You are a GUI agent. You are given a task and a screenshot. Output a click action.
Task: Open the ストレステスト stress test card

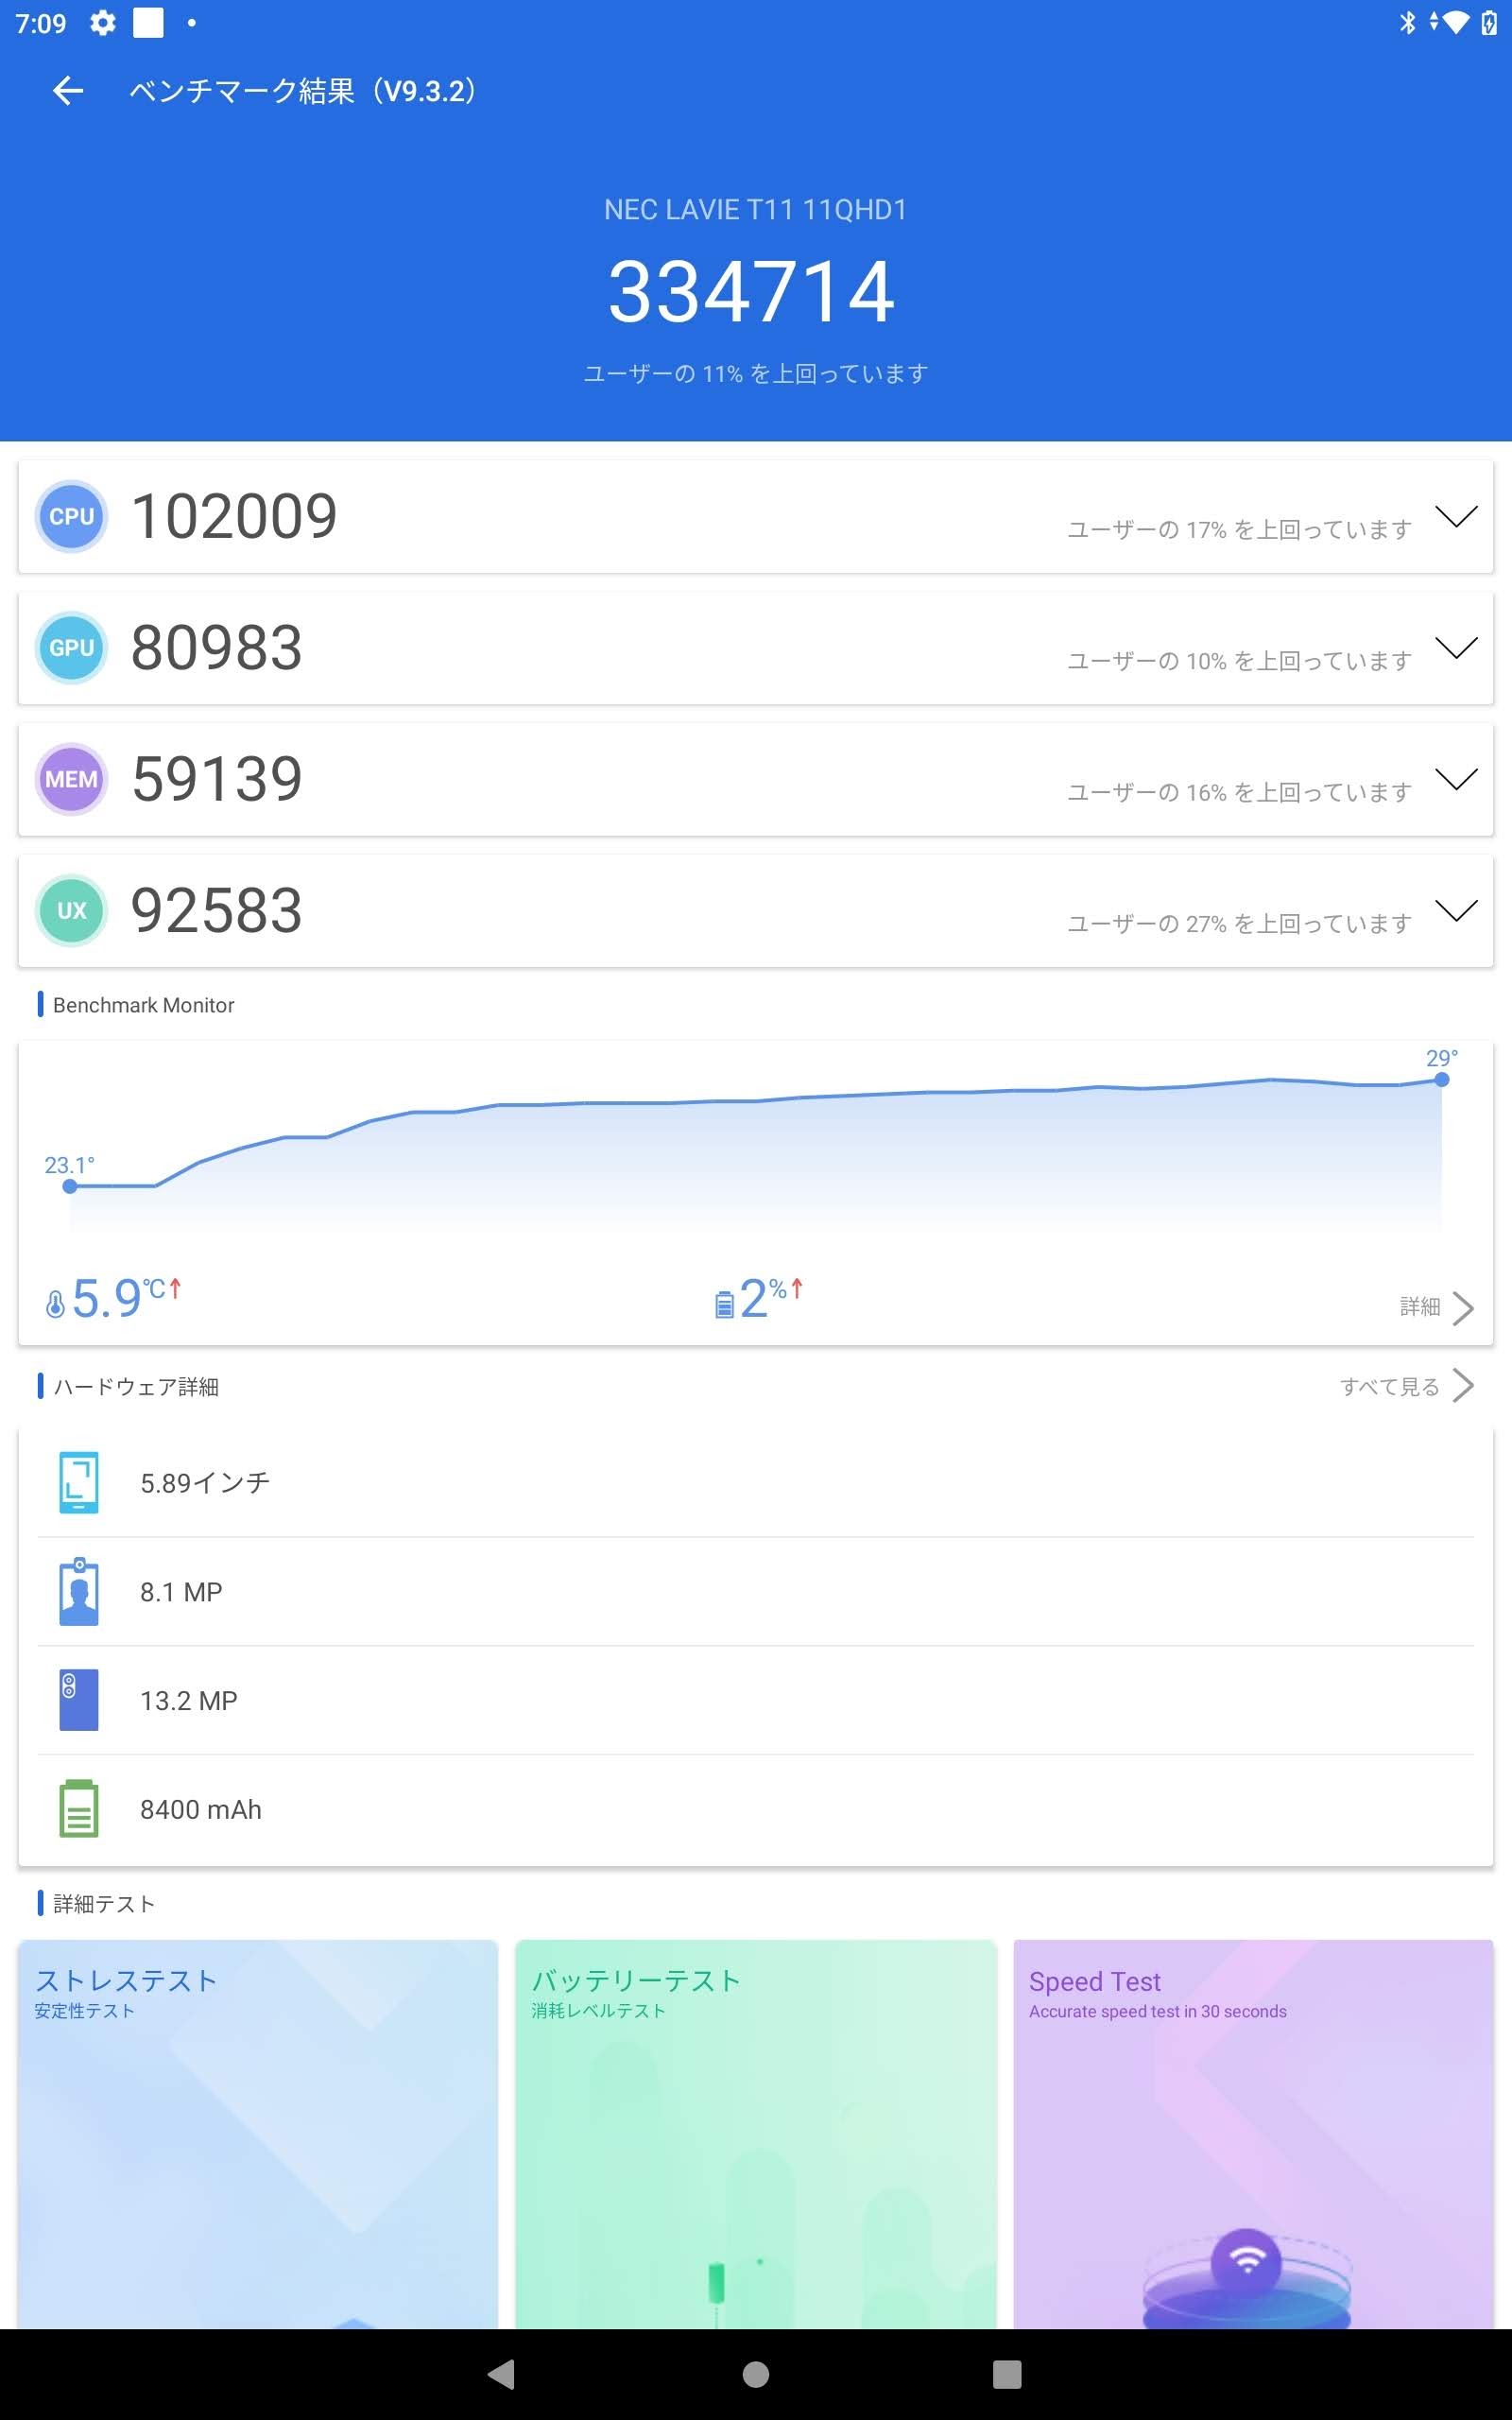pos(258,2134)
